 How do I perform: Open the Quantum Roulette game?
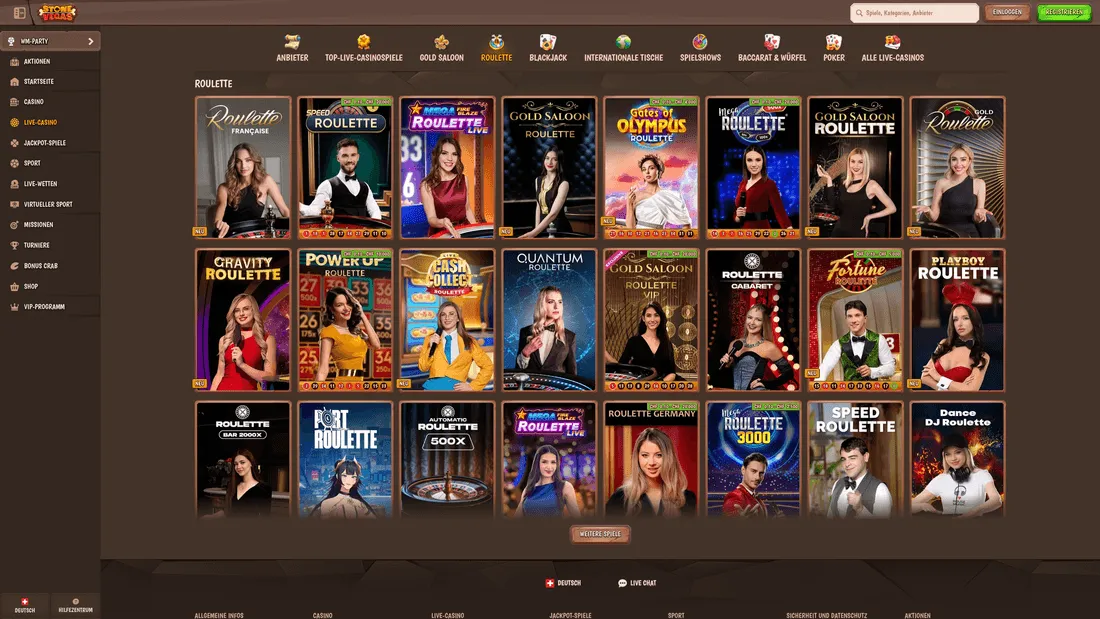549,320
